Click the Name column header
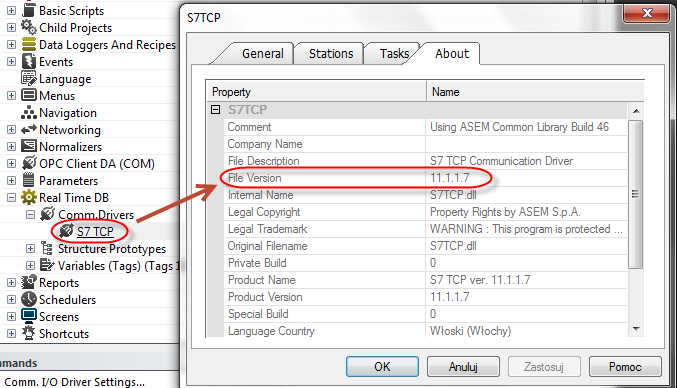This screenshot has width=677, height=388. [535, 91]
